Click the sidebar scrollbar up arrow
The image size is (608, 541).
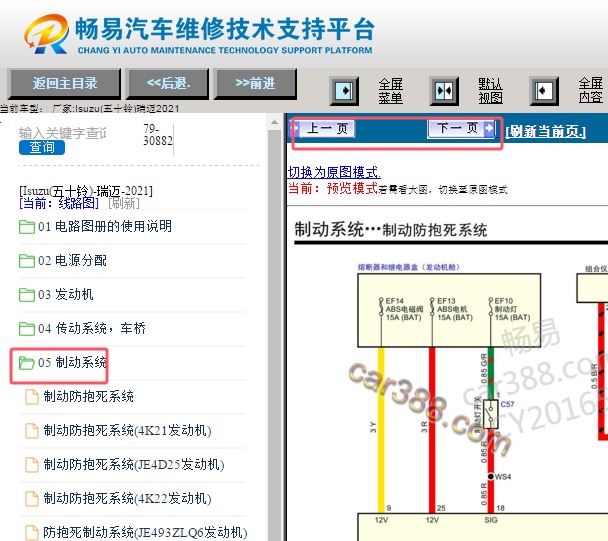coord(275,123)
